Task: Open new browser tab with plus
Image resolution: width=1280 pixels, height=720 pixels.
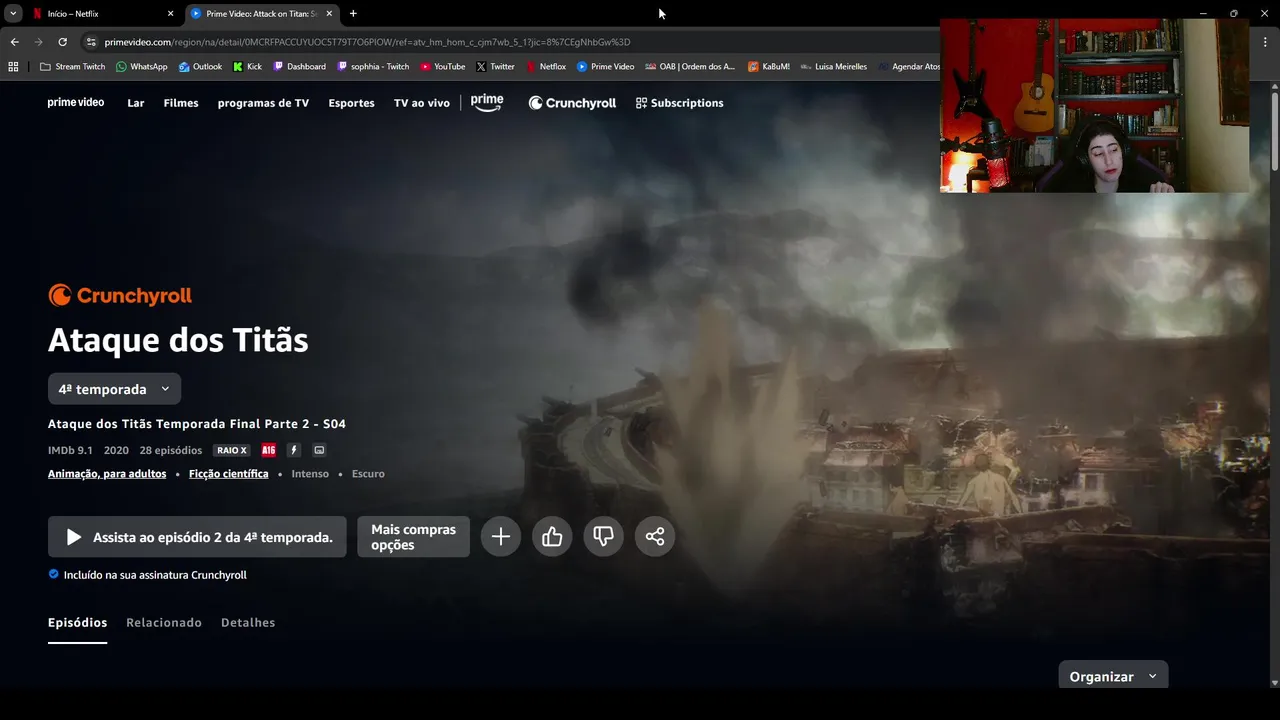Action: coord(353,14)
